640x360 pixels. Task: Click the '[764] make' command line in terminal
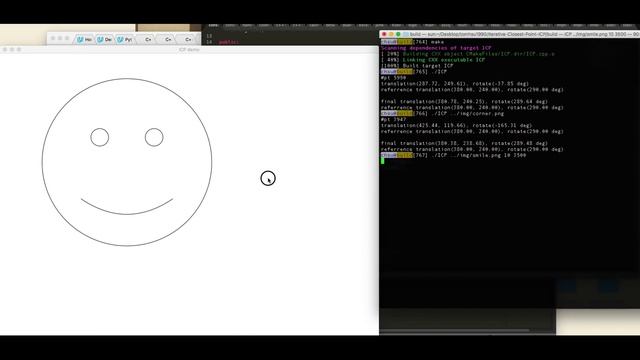pos(412,42)
